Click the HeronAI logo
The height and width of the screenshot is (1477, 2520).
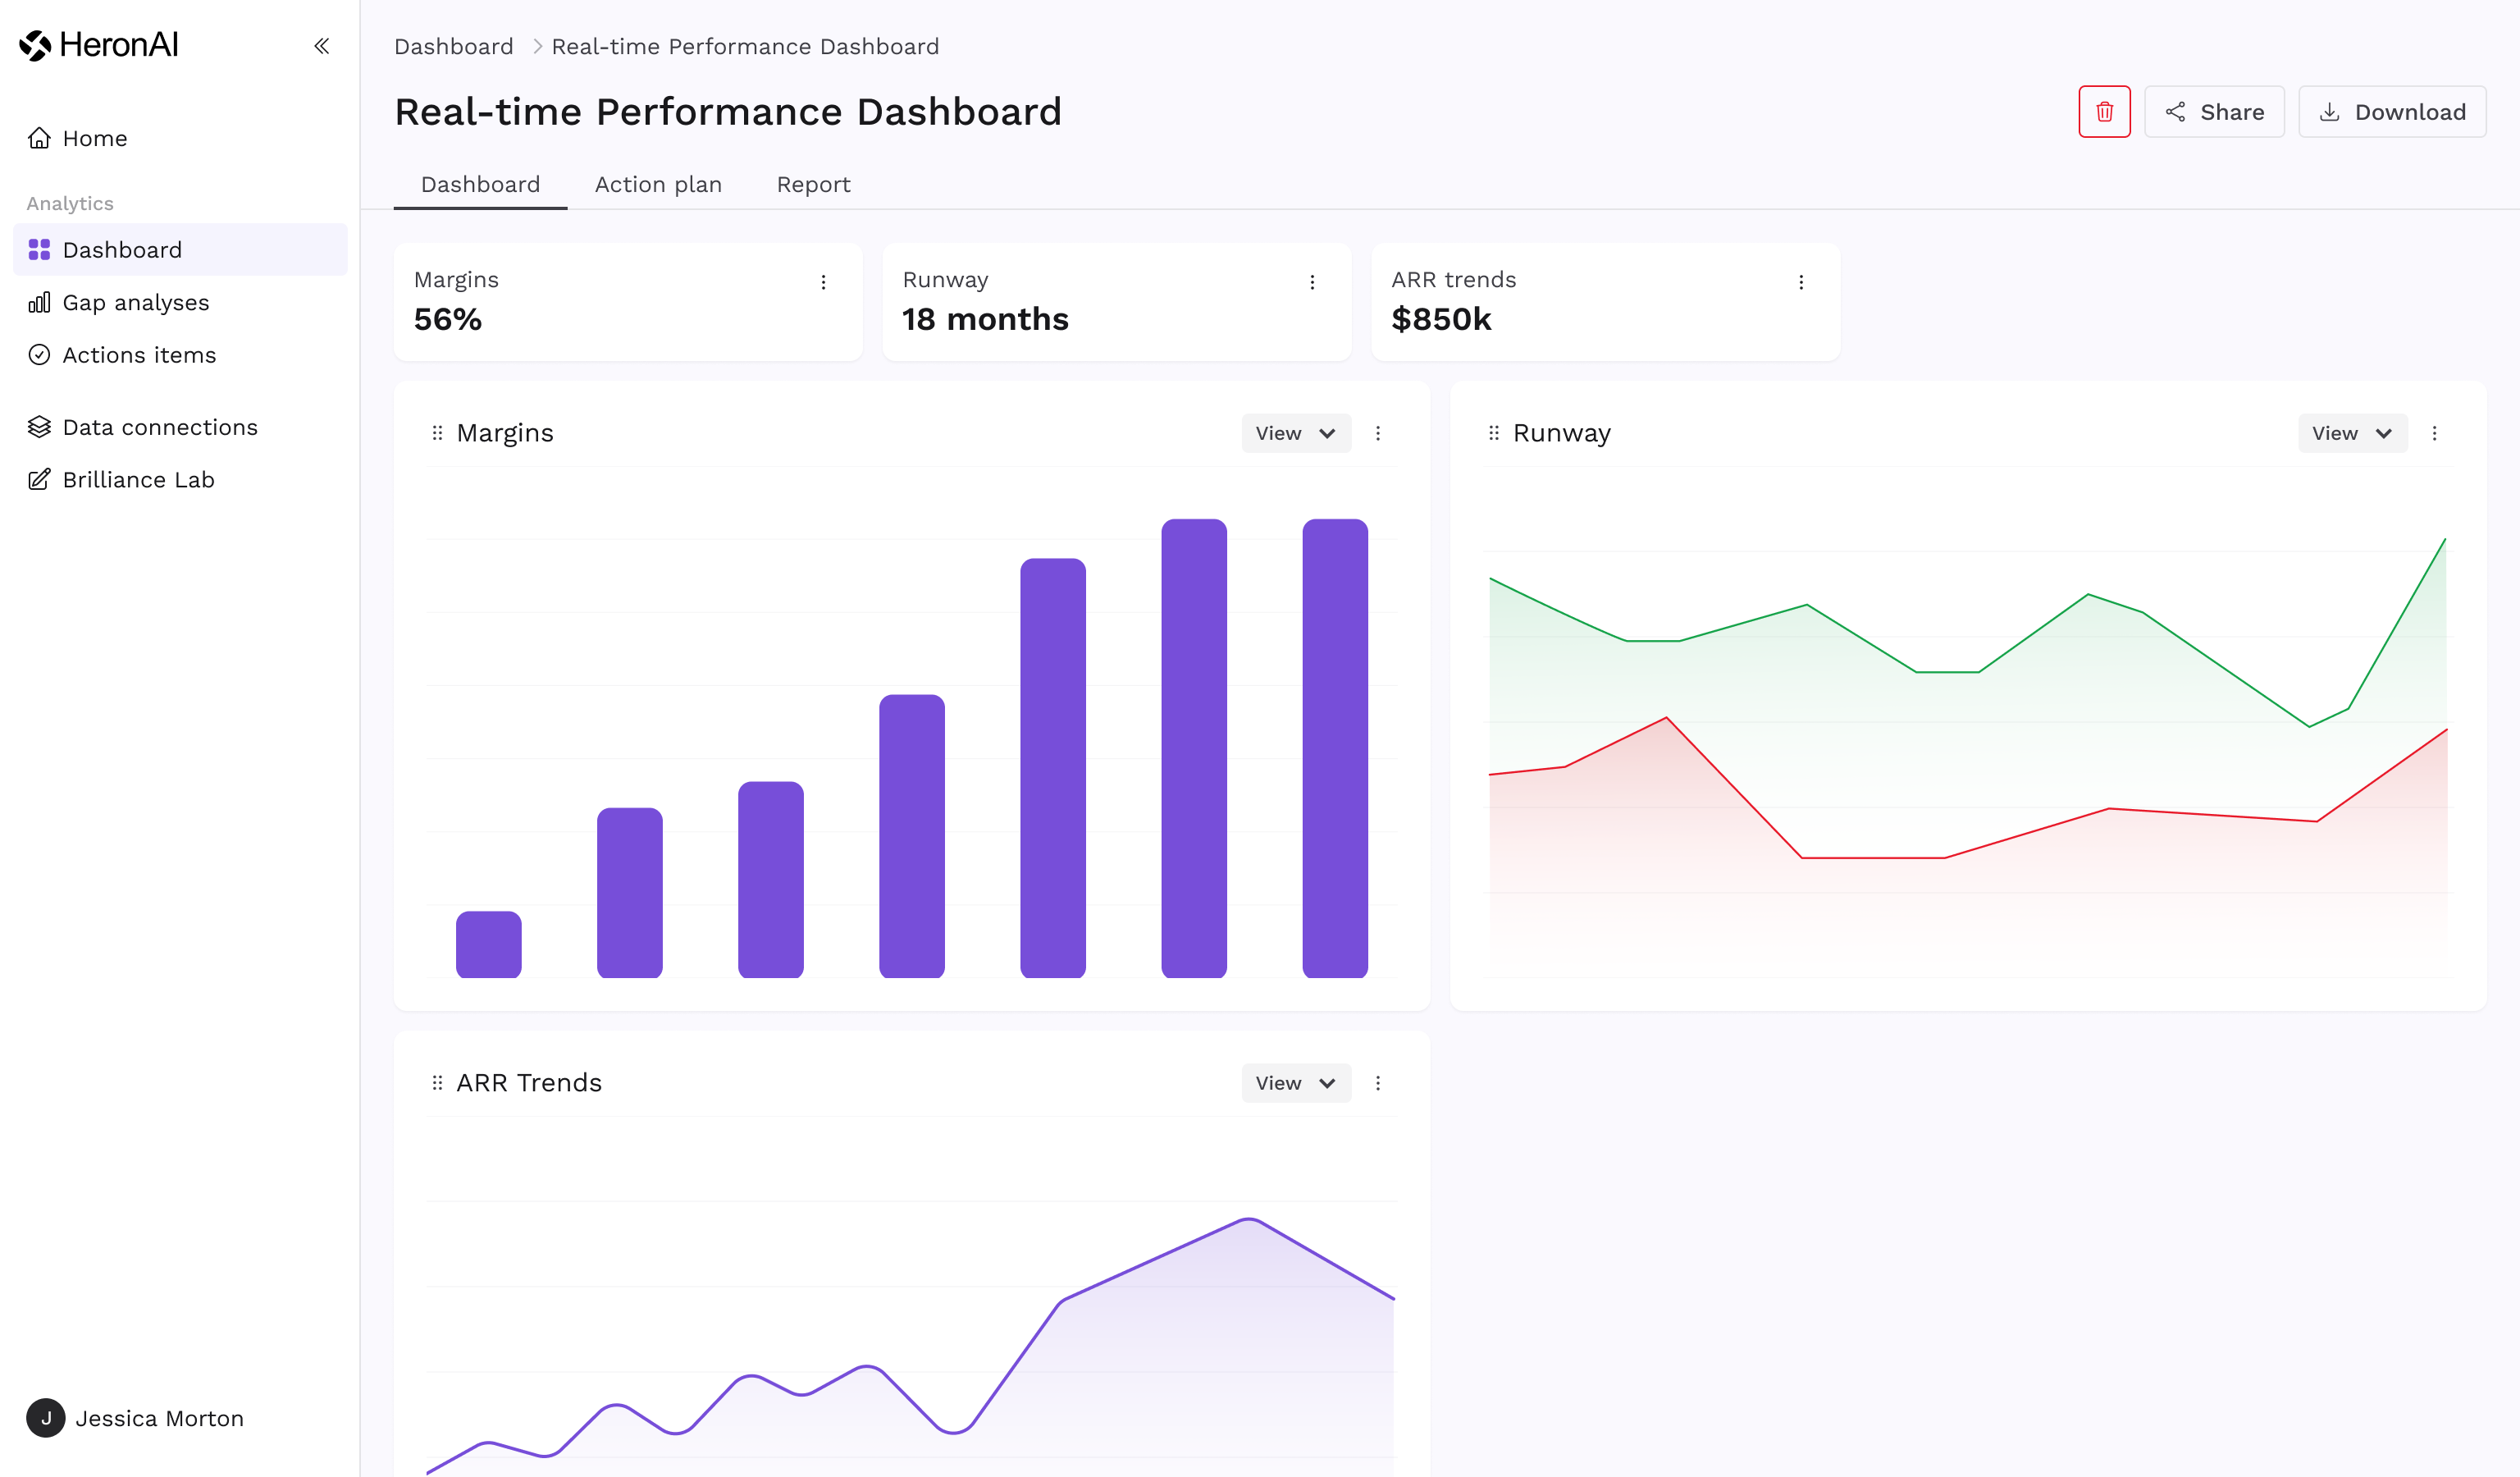tap(99, 45)
